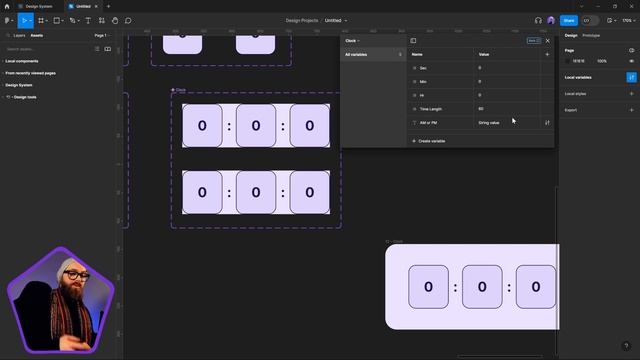640x360 pixels.
Task: Select the Comment tool
Action: 128,20
